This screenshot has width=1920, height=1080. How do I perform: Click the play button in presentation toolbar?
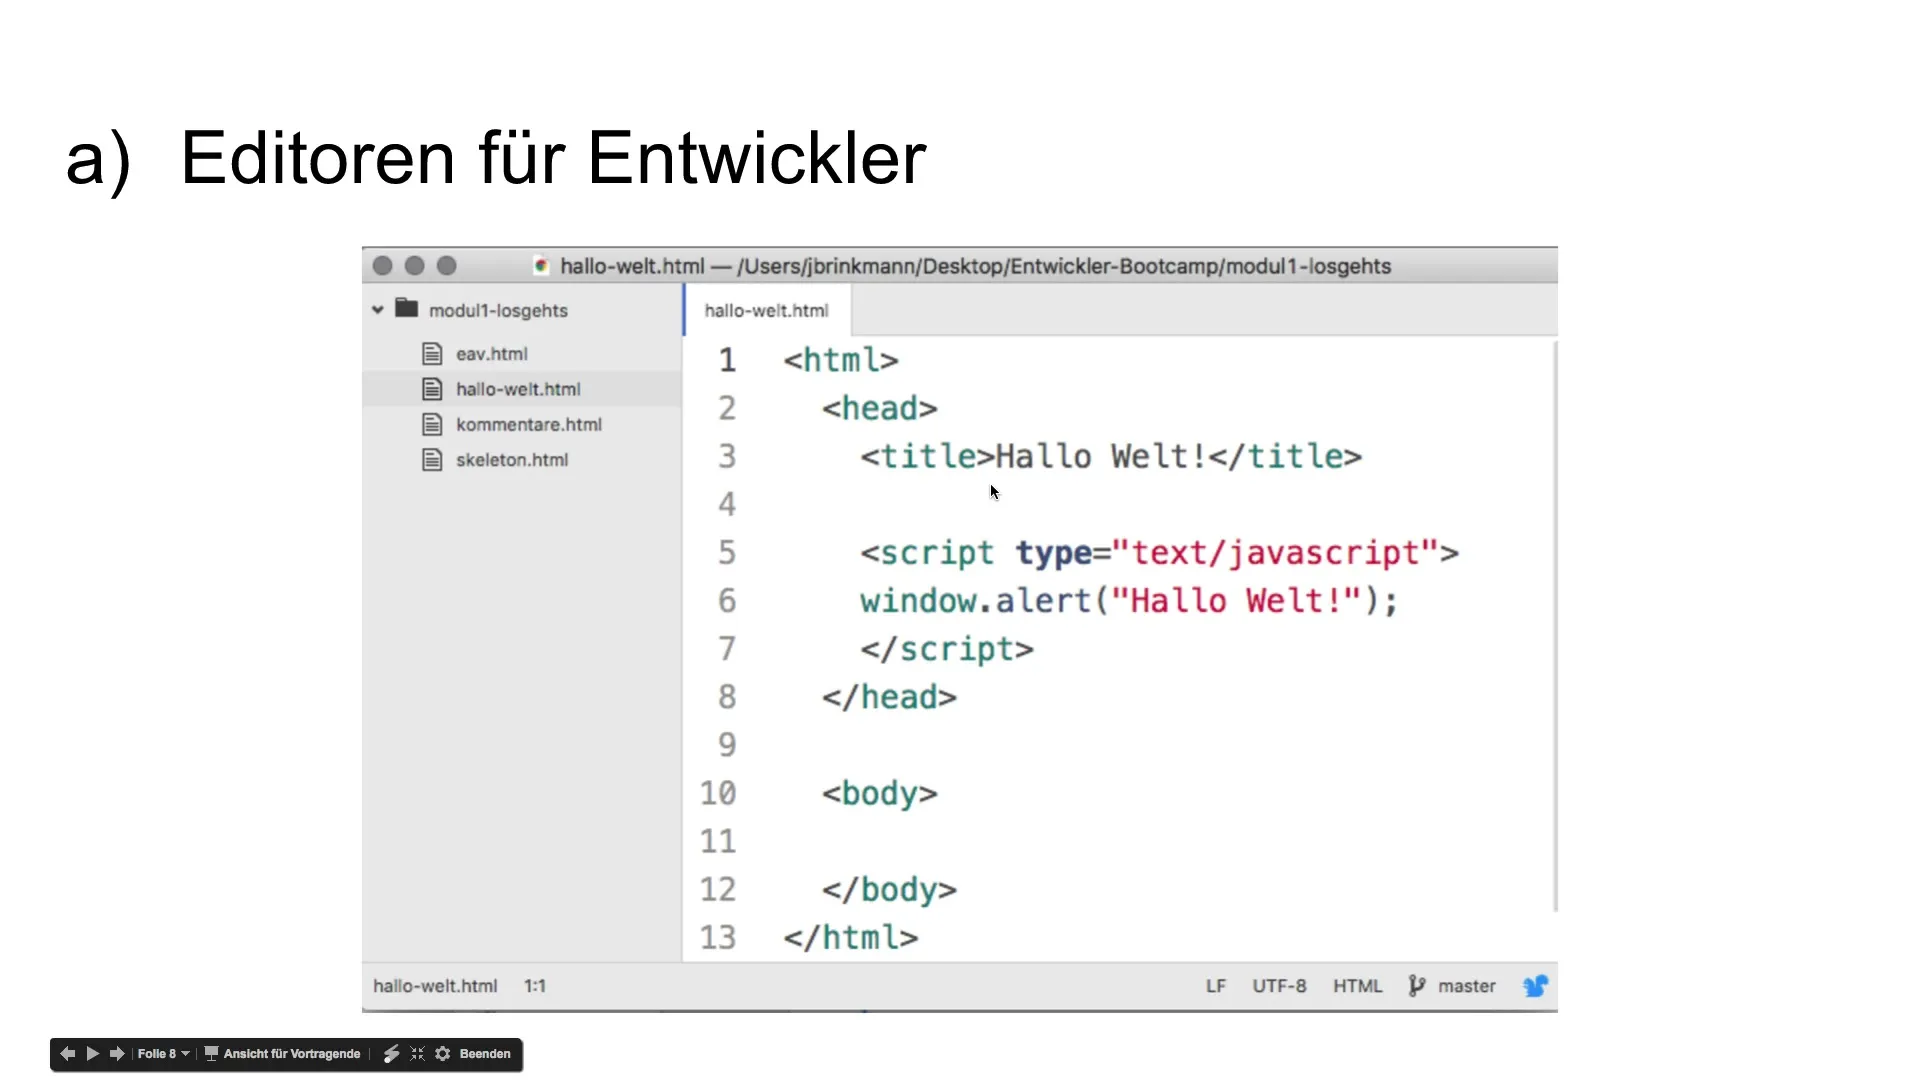93,1053
